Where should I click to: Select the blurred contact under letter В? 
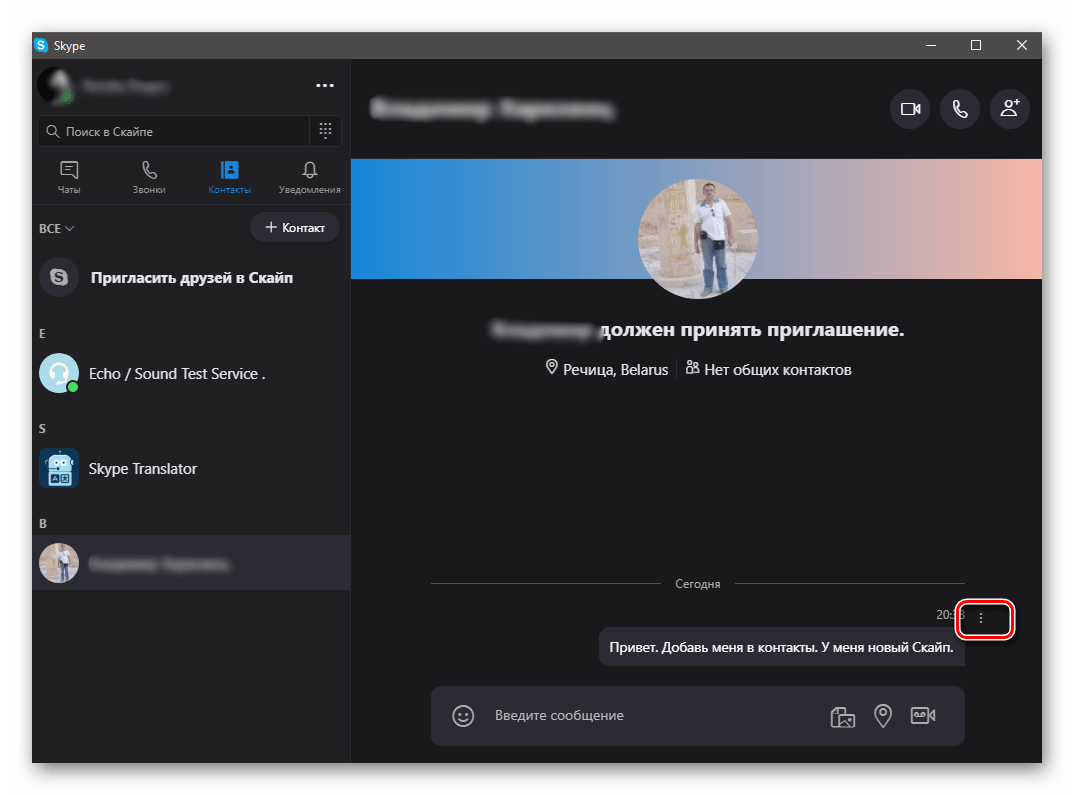tap(191, 563)
